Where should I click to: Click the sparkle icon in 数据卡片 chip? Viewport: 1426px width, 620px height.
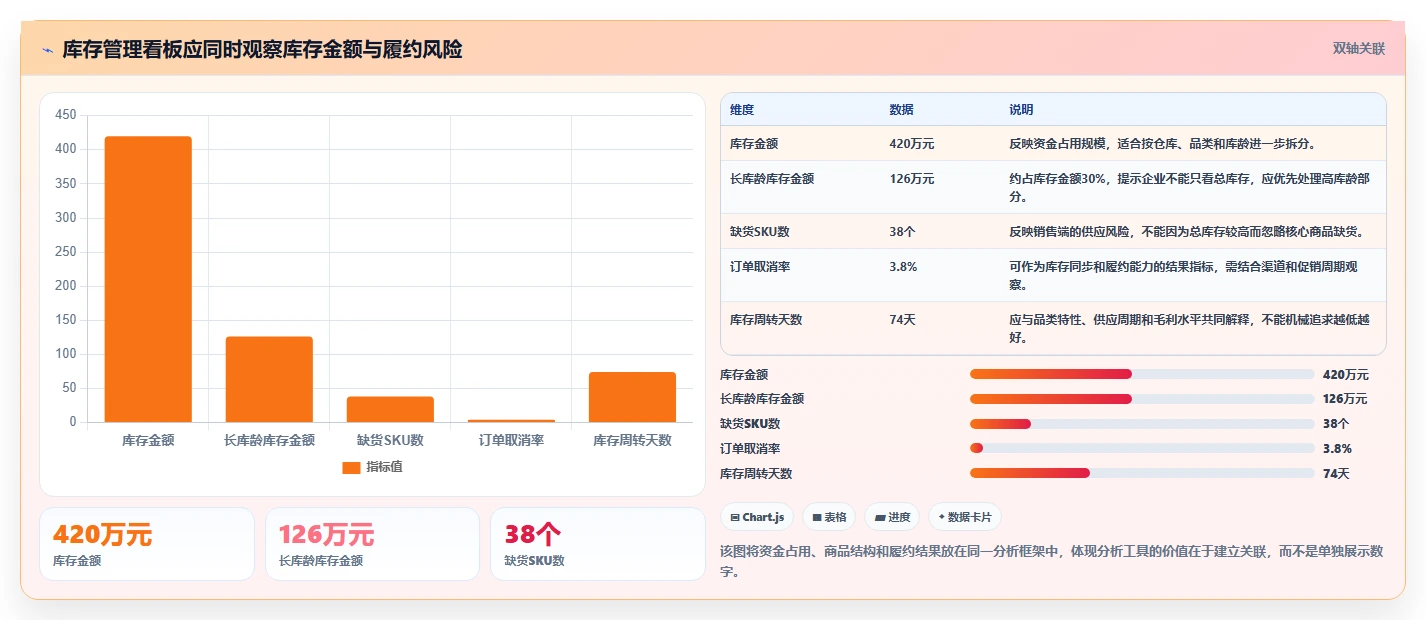point(941,518)
